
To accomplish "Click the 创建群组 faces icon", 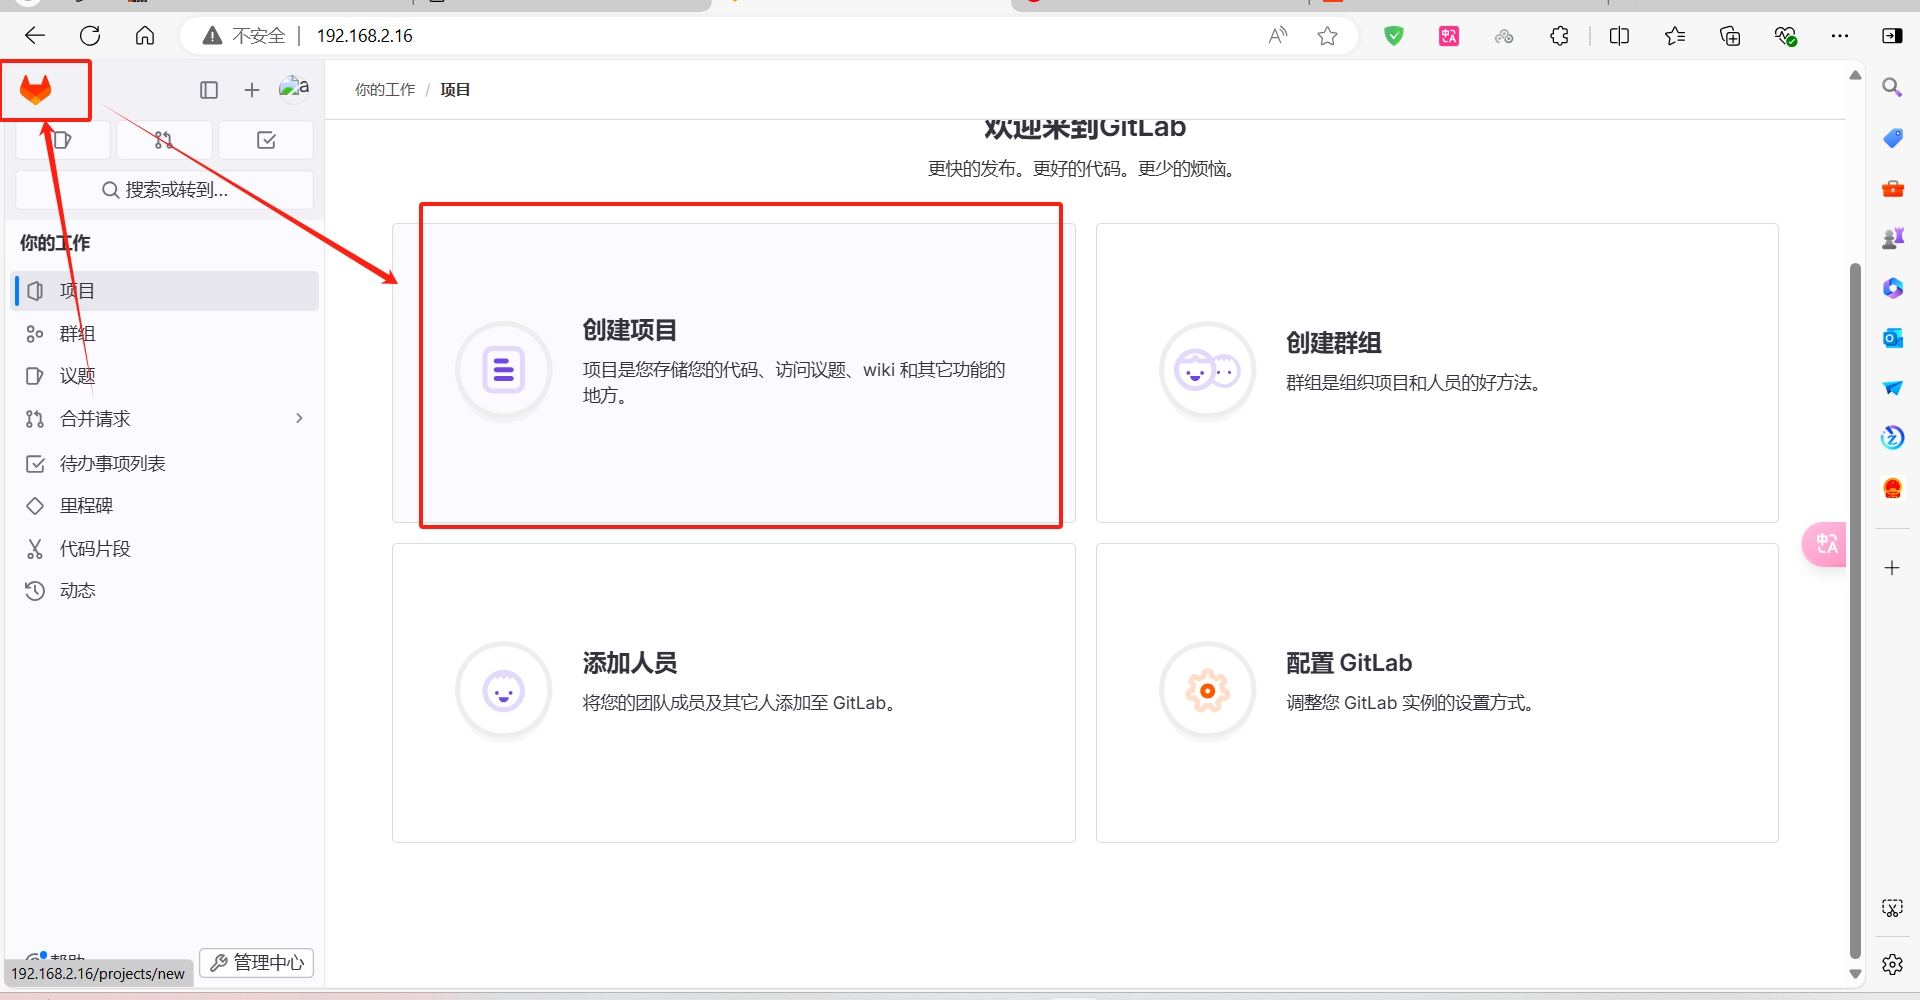I will coord(1208,371).
